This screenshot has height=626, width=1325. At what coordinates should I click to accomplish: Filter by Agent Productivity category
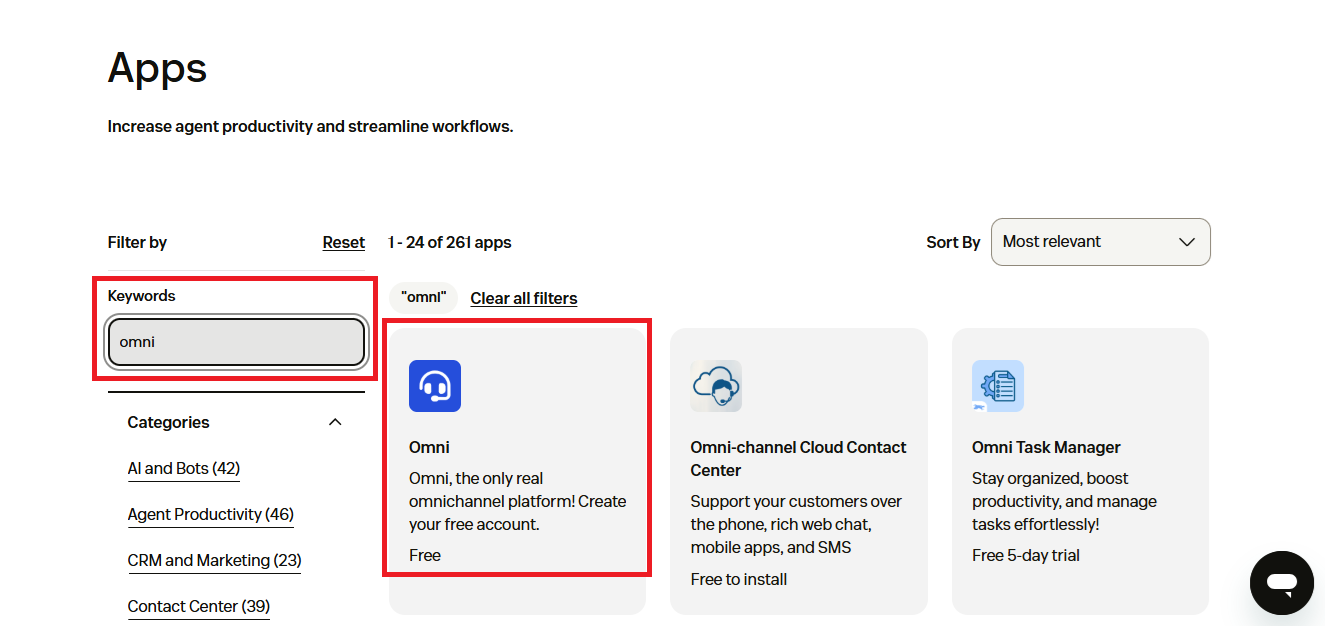(x=211, y=514)
